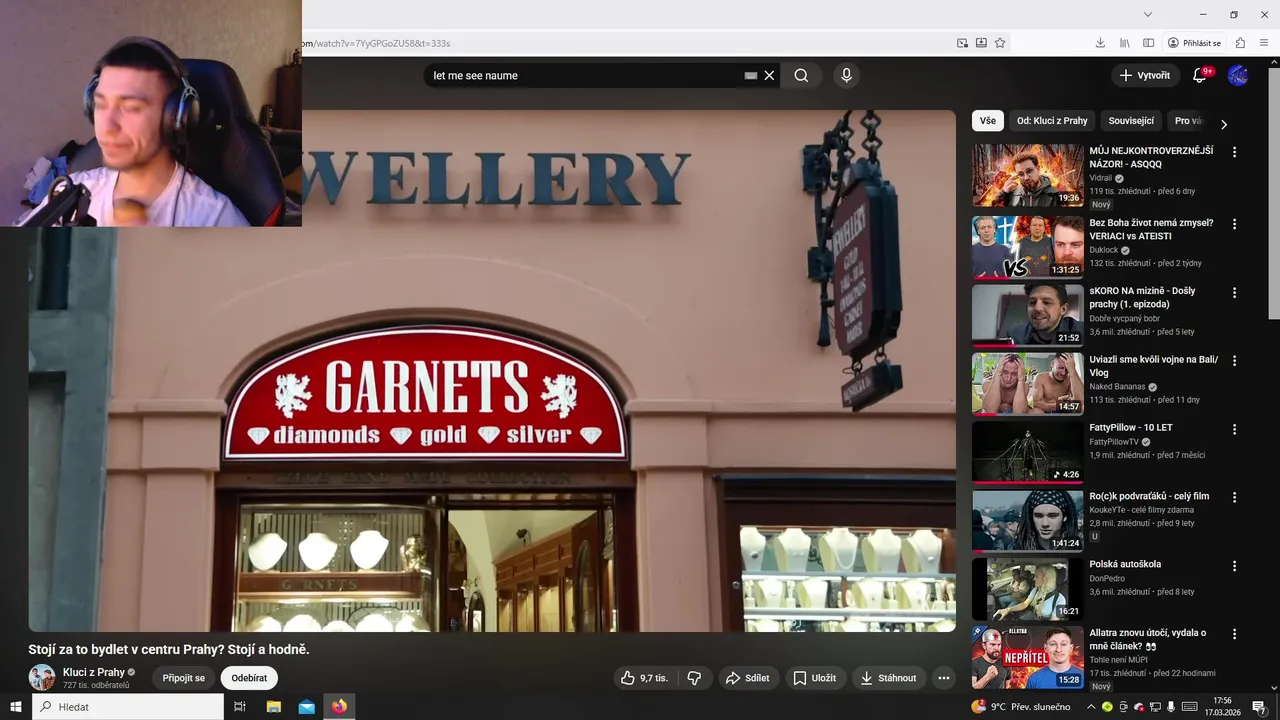1280x720 pixels.
Task: Click the YouTube search magnifier button
Action: tap(801, 75)
